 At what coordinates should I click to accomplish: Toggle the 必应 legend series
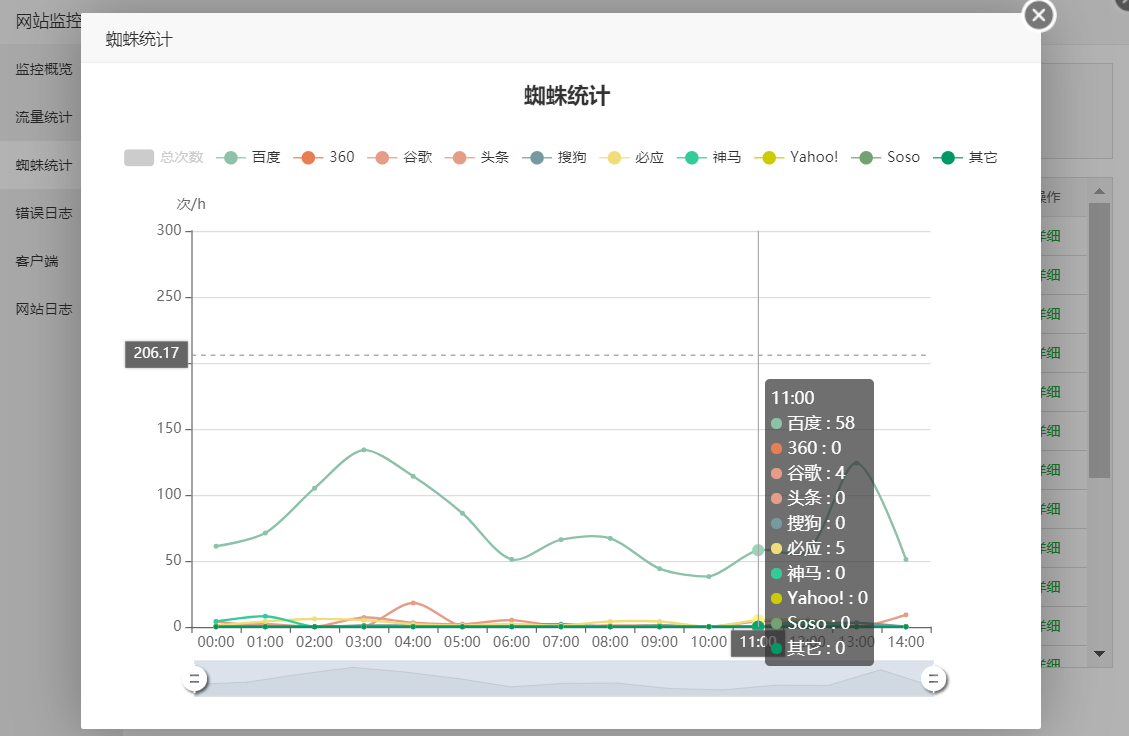pos(631,157)
